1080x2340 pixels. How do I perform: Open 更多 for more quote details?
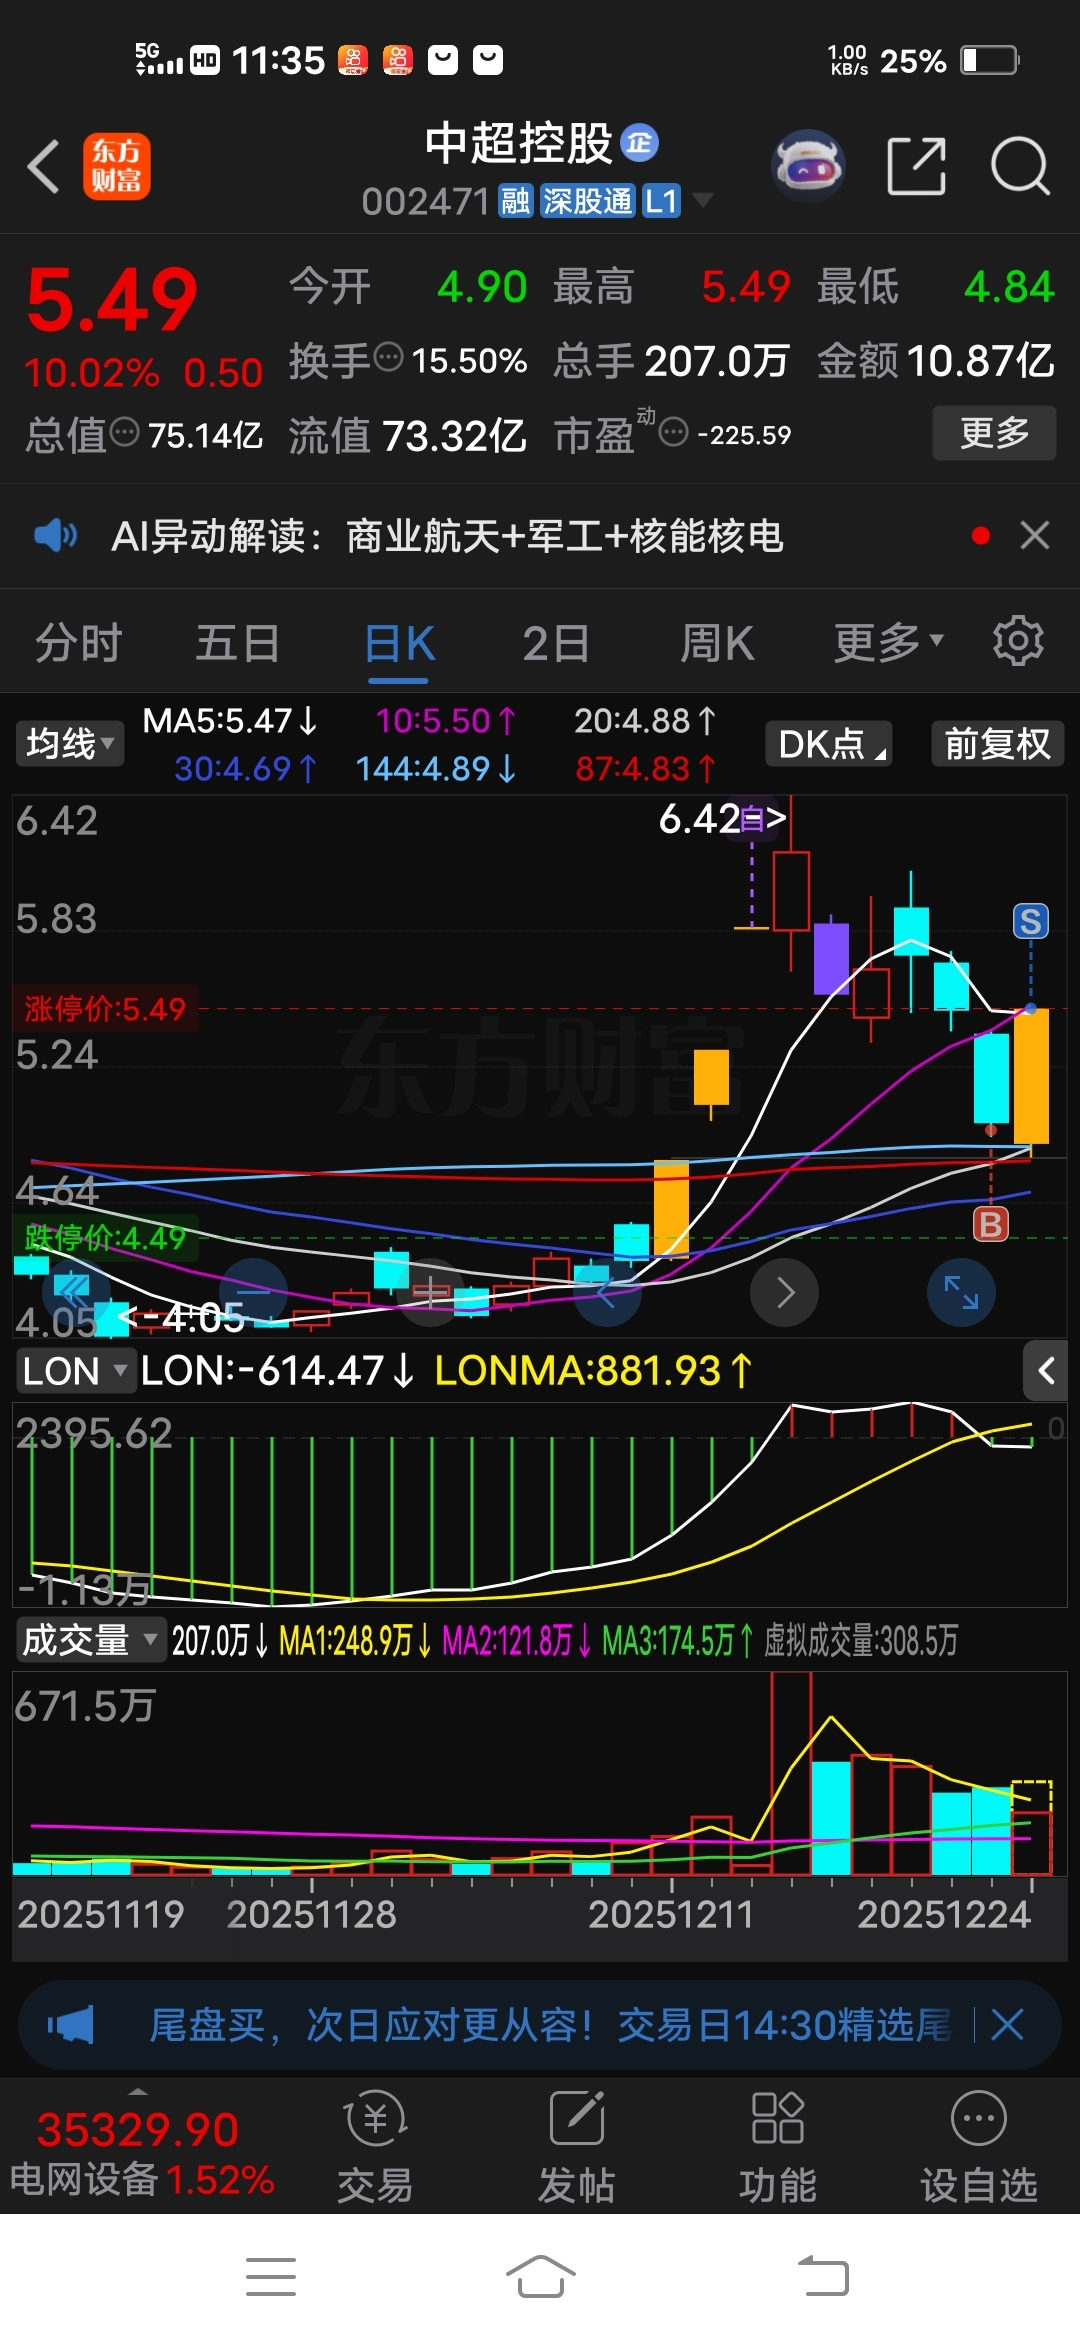994,433
